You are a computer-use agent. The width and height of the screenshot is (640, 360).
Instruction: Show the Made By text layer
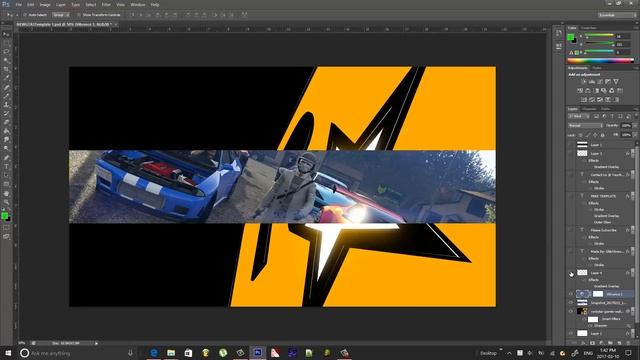pos(571,251)
